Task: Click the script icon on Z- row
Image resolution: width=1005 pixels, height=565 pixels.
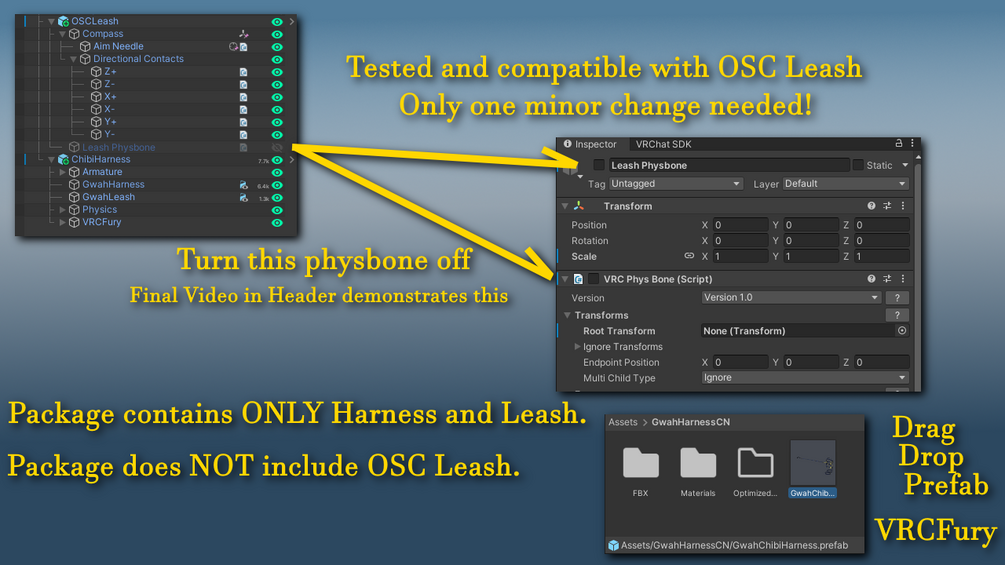Action: click(x=244, y=85)
